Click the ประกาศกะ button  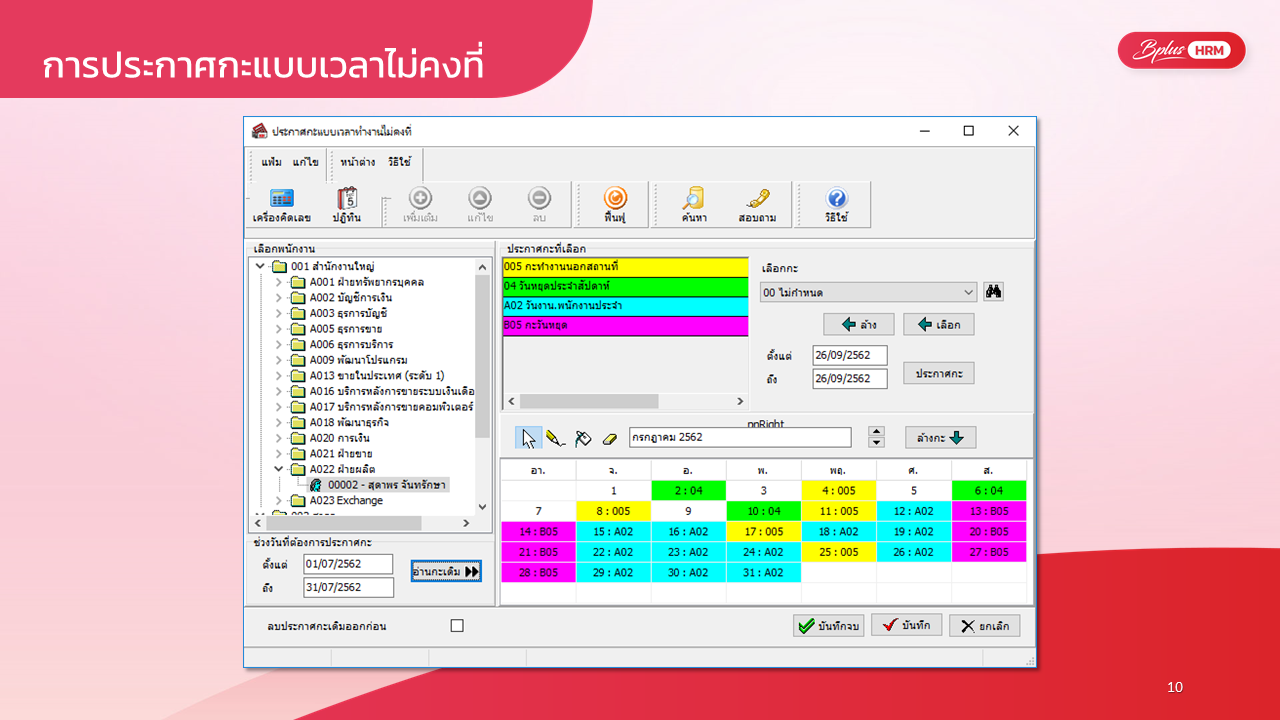(x=938, y=373)
